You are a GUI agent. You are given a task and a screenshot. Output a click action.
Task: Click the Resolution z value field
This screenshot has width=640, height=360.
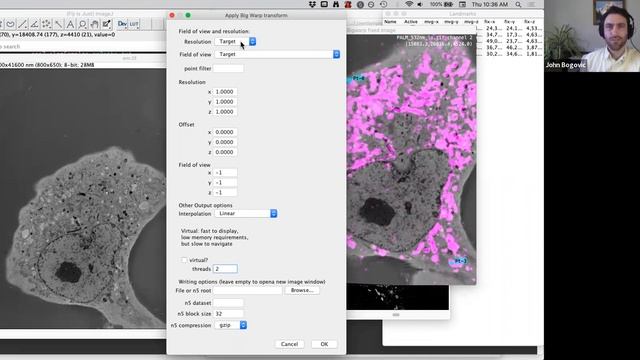coord(225,112)
